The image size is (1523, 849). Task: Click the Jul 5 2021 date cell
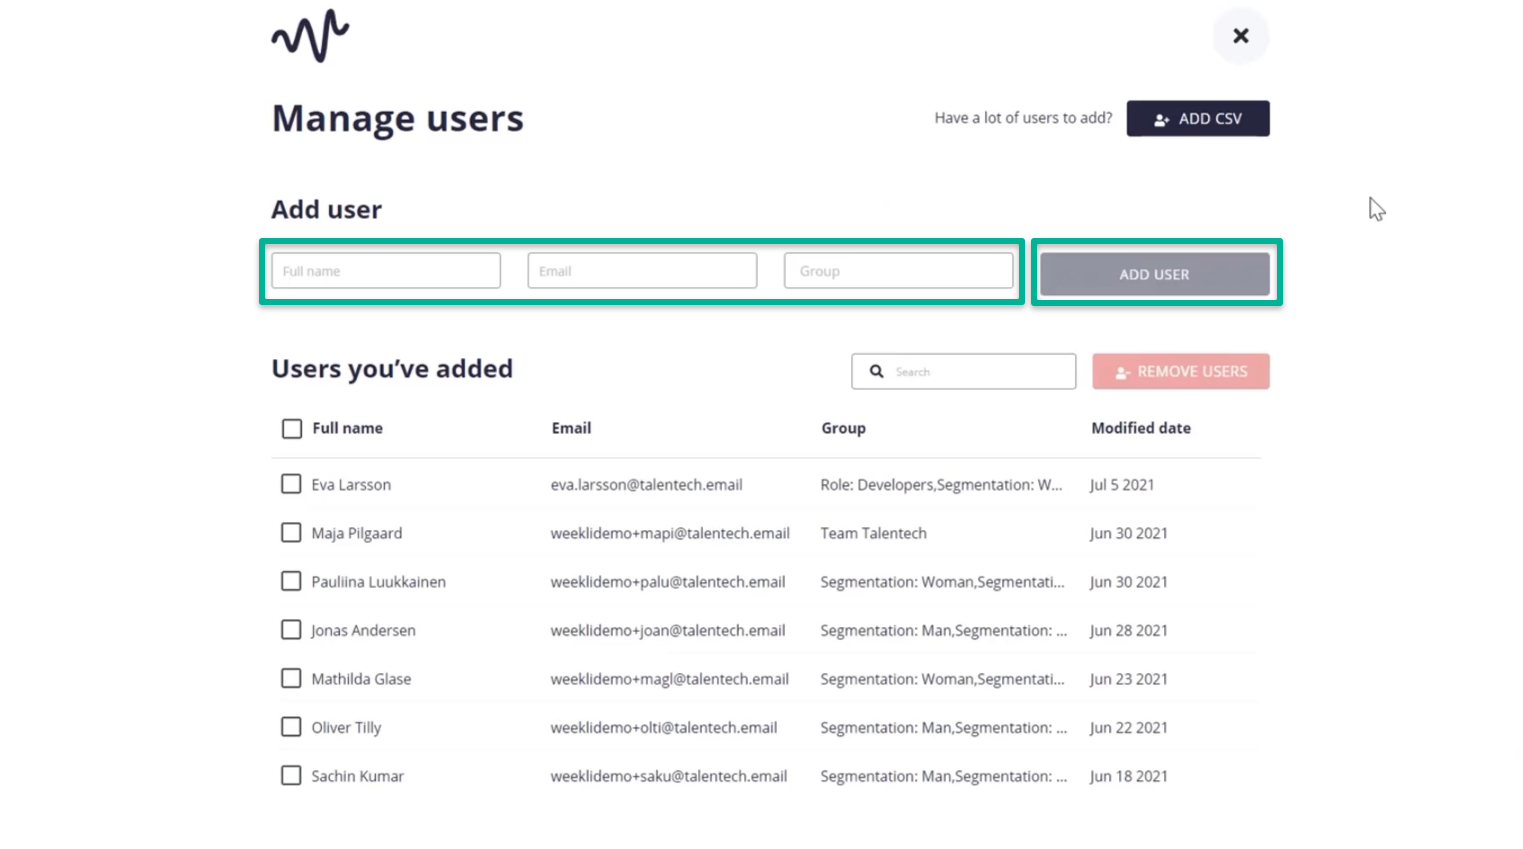tap(1122, 485)
